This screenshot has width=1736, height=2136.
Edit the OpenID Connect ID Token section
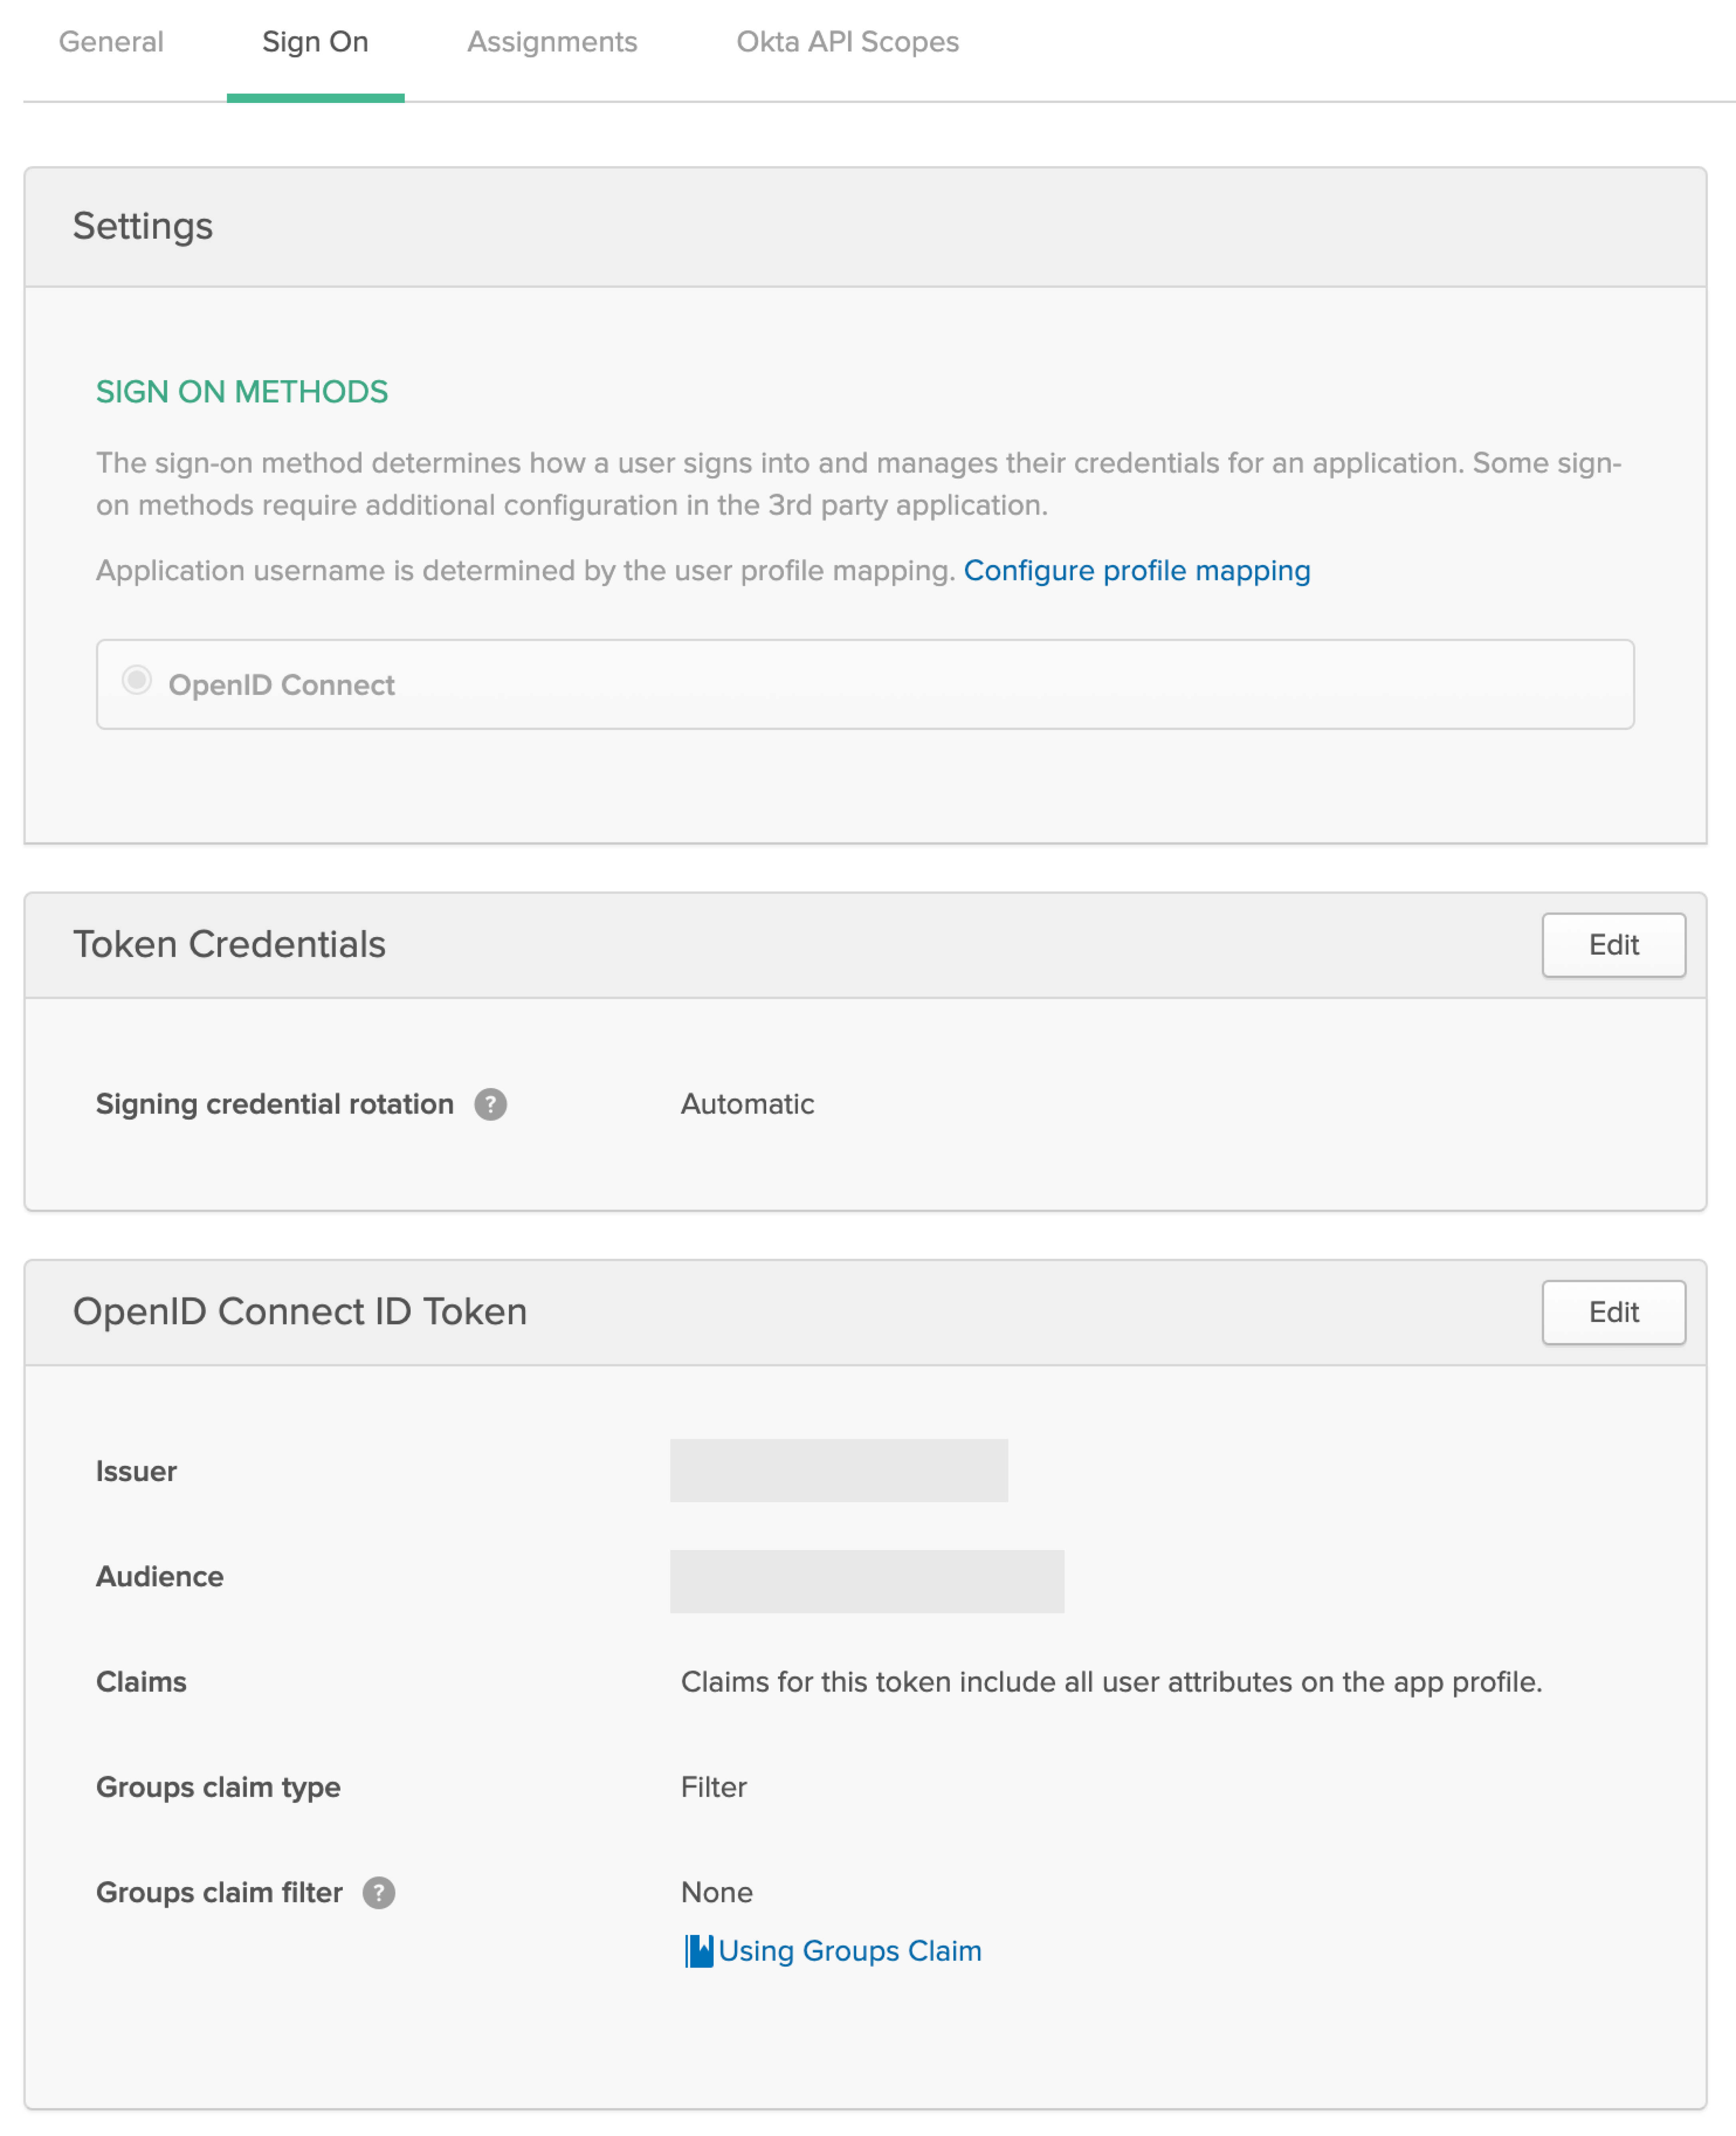pos(1613,1312)
